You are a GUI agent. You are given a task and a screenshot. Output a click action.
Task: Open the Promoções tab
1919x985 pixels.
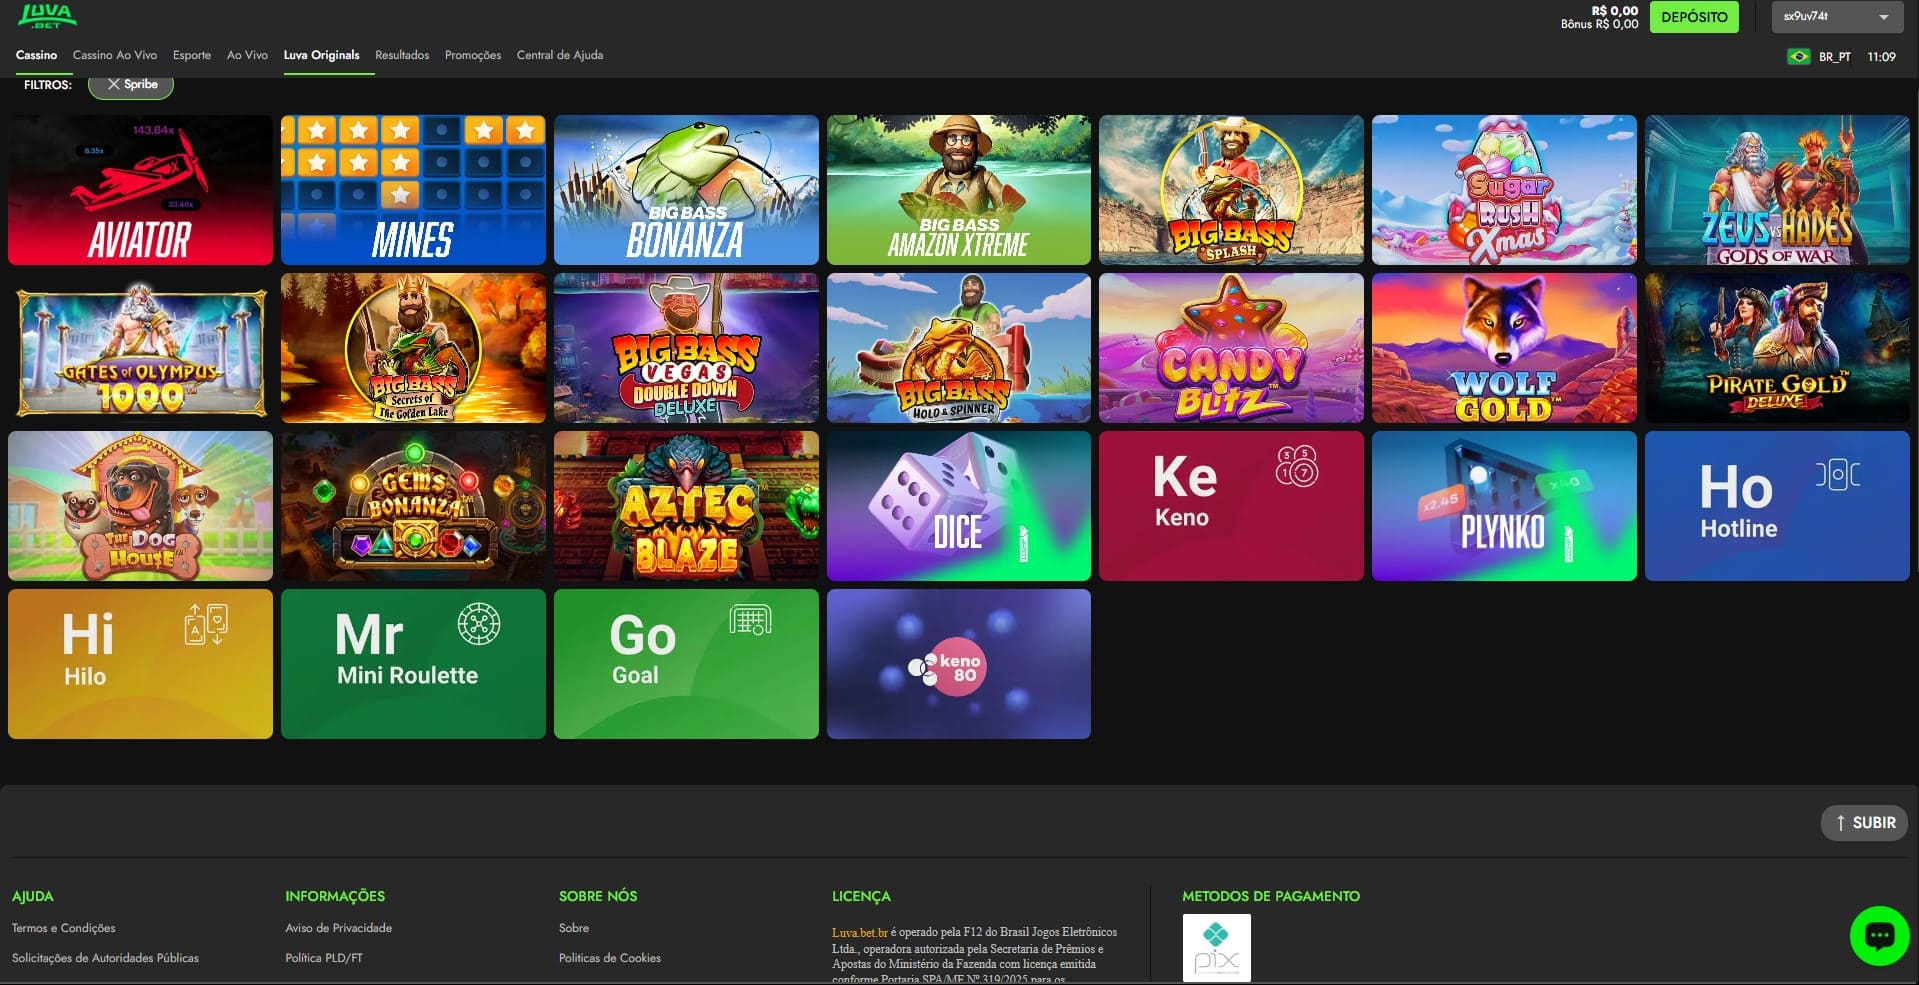pyautogui.click(x=473, y=55)
